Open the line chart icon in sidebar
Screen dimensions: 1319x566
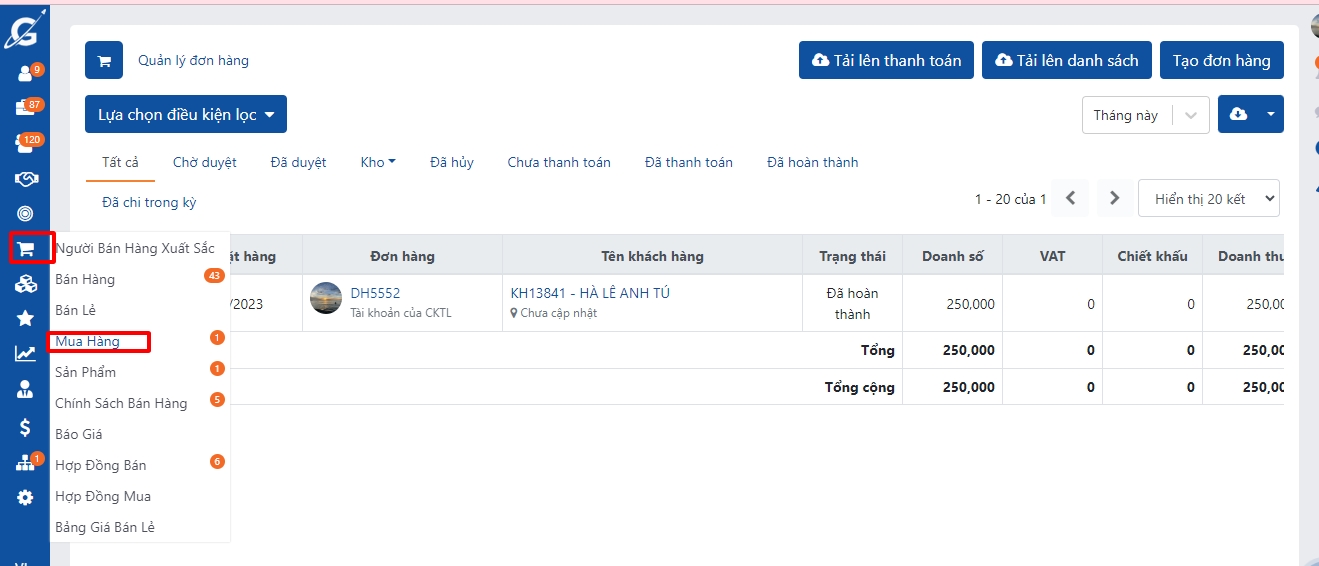25,354
